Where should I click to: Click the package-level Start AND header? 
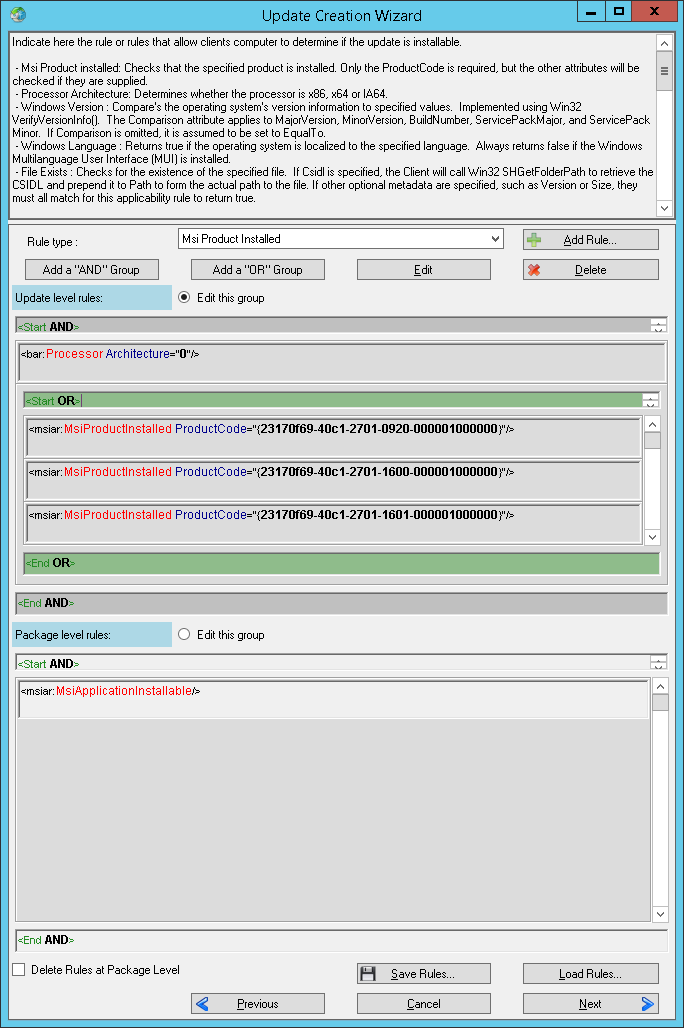pyautogui.click(x=333, y=663)
